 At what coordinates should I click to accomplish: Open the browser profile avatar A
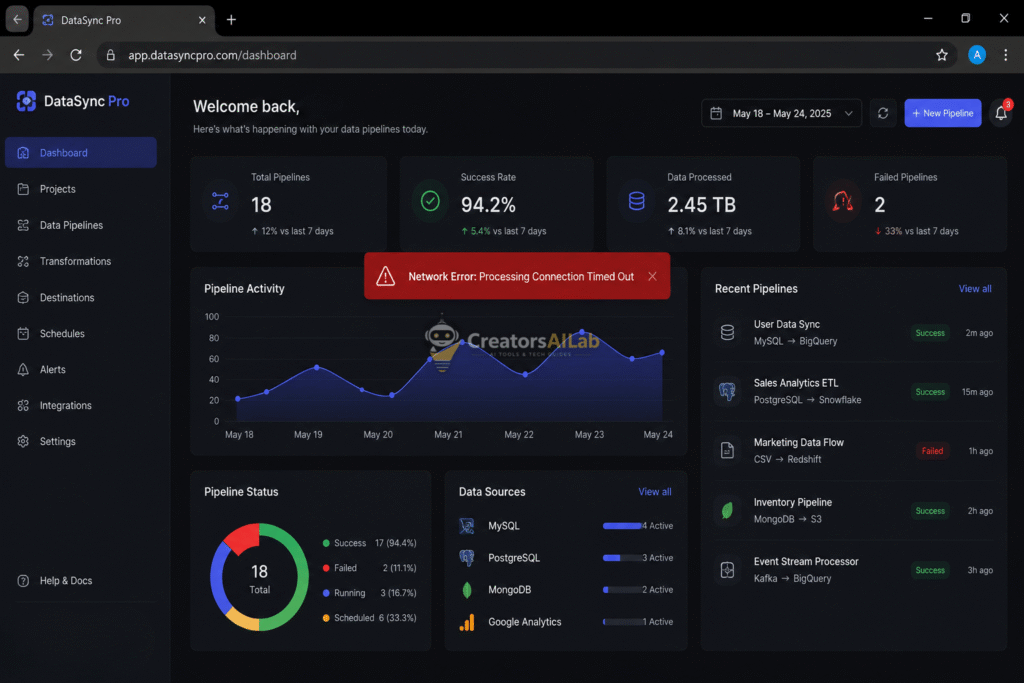click(x=976, y=56)
